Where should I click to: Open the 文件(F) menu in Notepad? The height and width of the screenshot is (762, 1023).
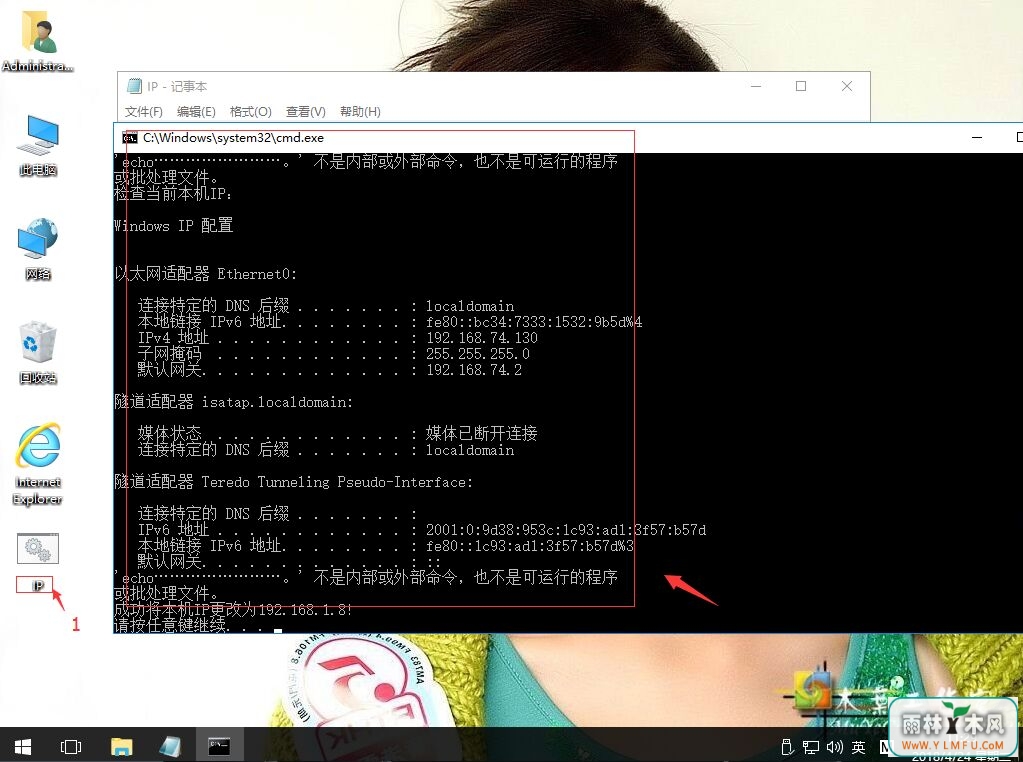tap(144, 112)
